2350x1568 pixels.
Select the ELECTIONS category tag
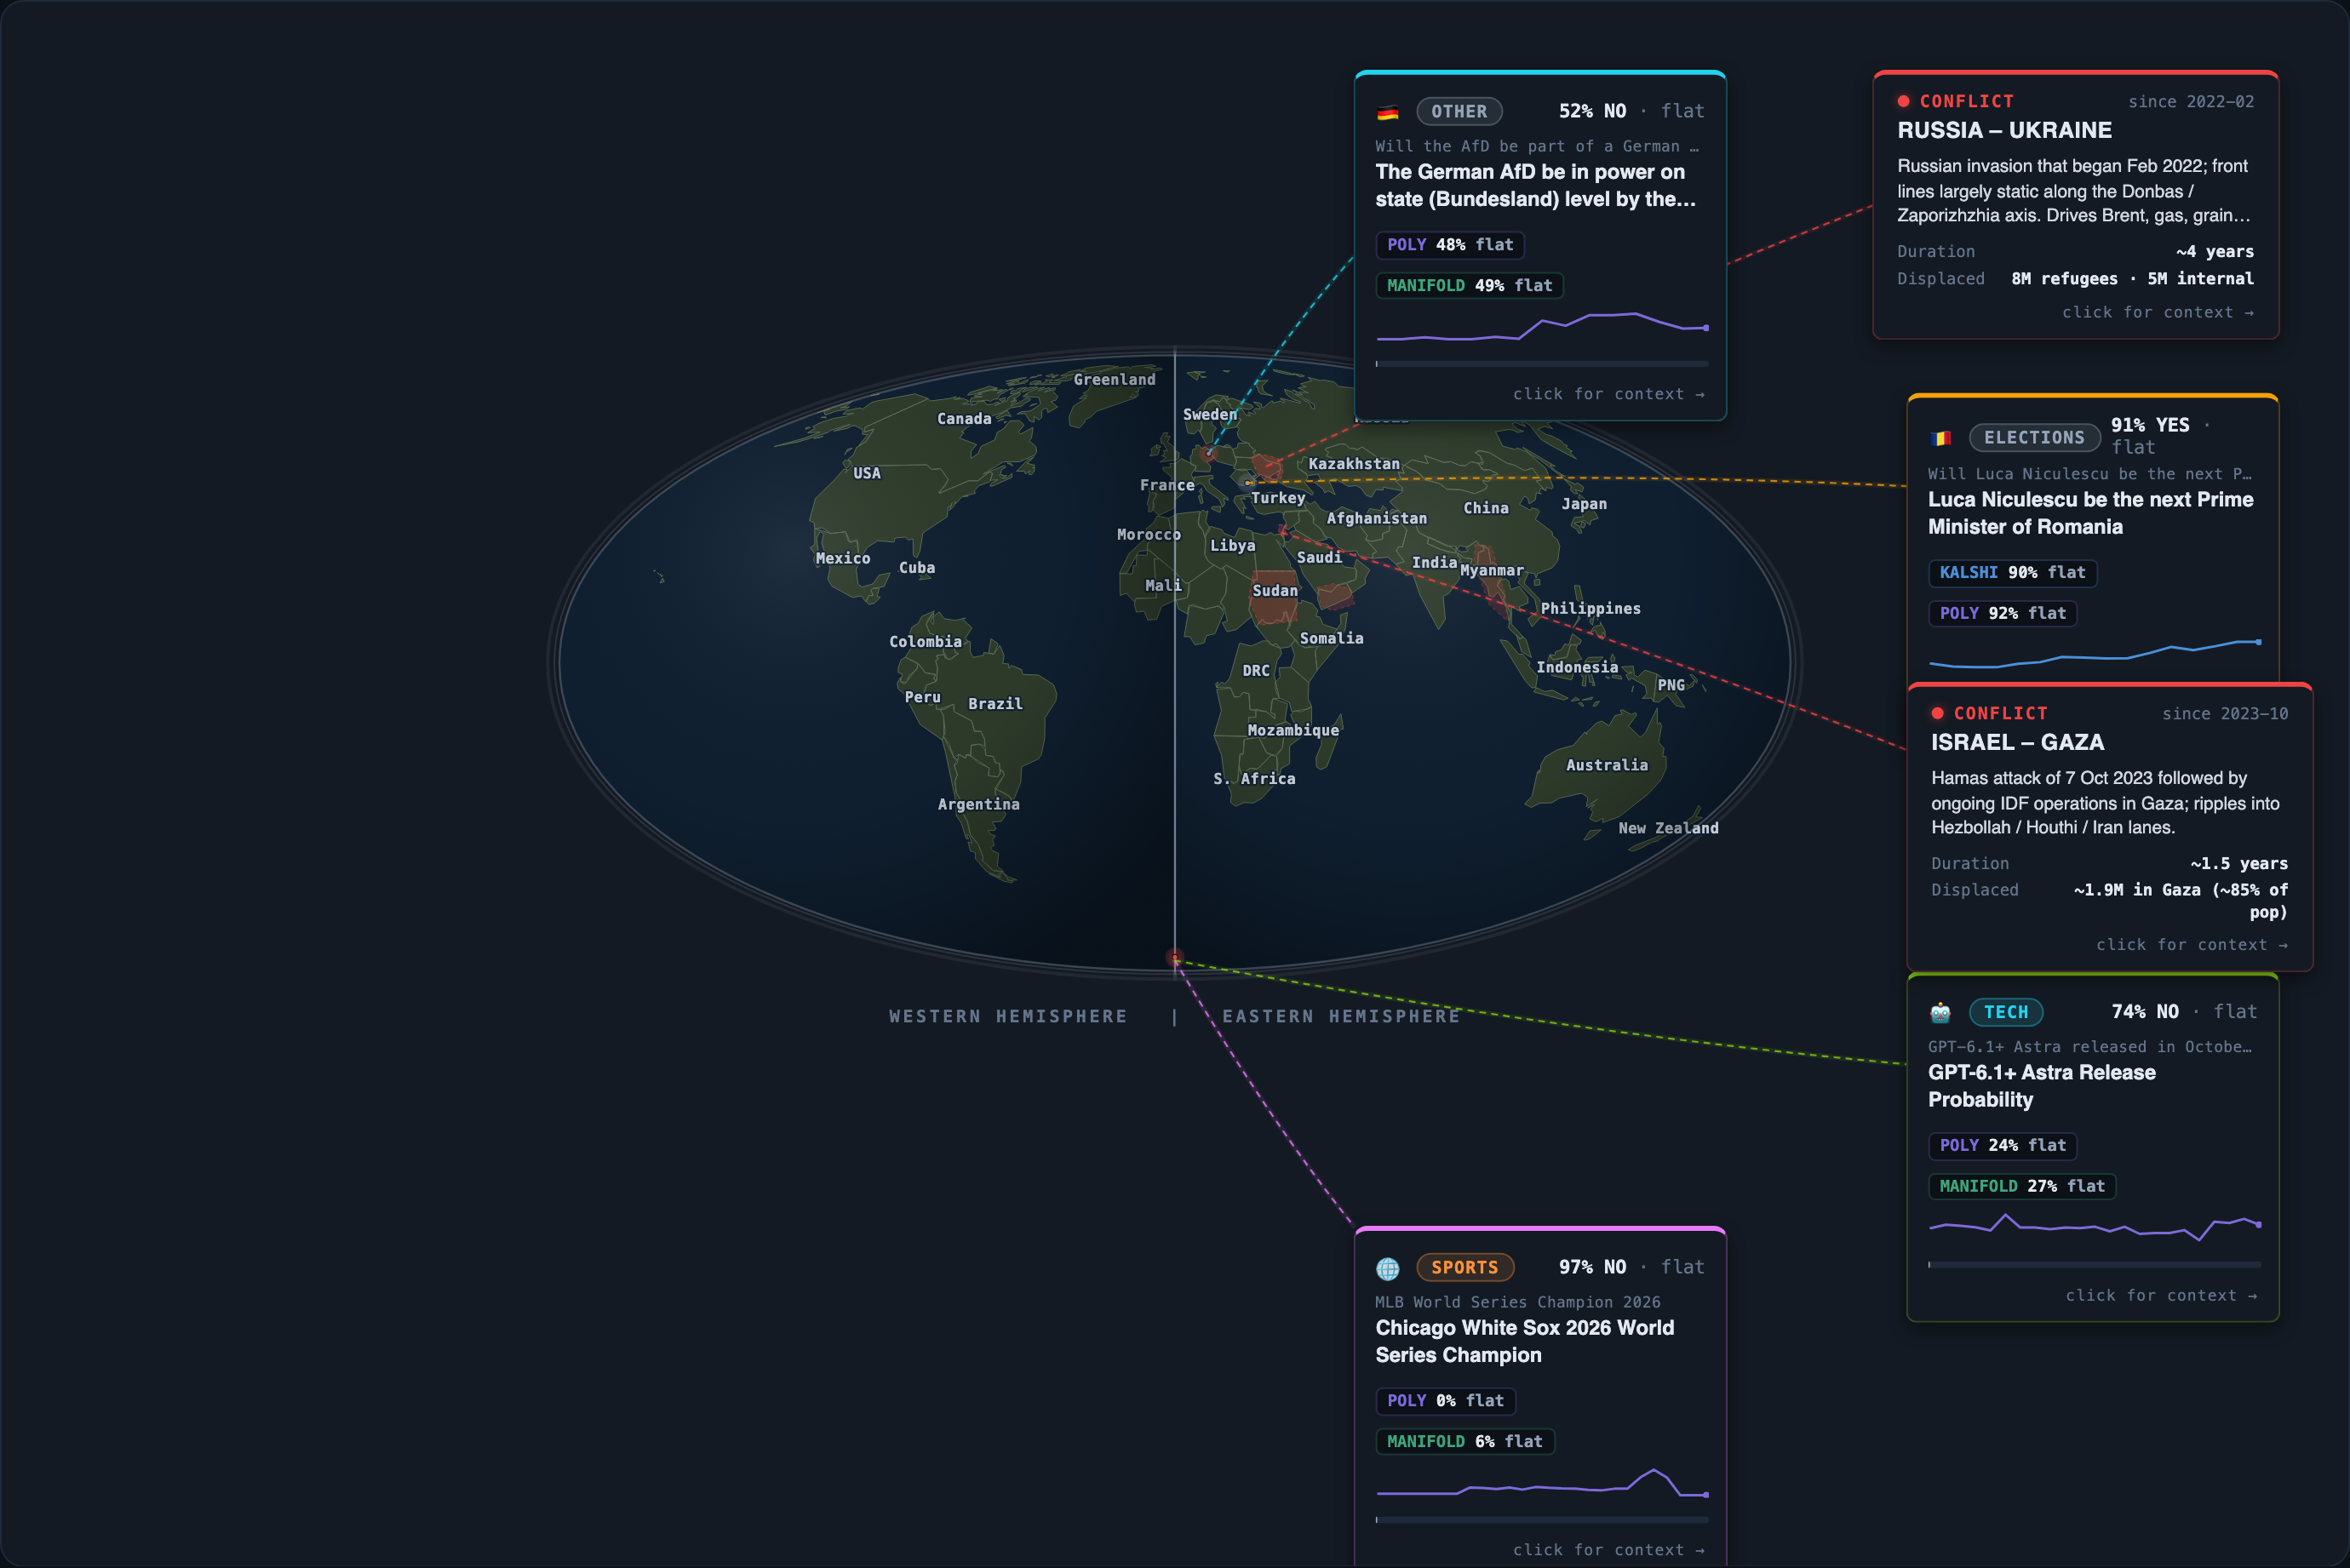tap(2034, 438)
